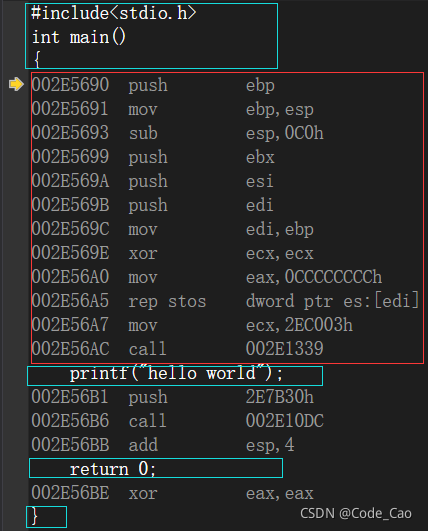Select the rep stos dword ptr line
Screen dimensions: 428x531
225,301
